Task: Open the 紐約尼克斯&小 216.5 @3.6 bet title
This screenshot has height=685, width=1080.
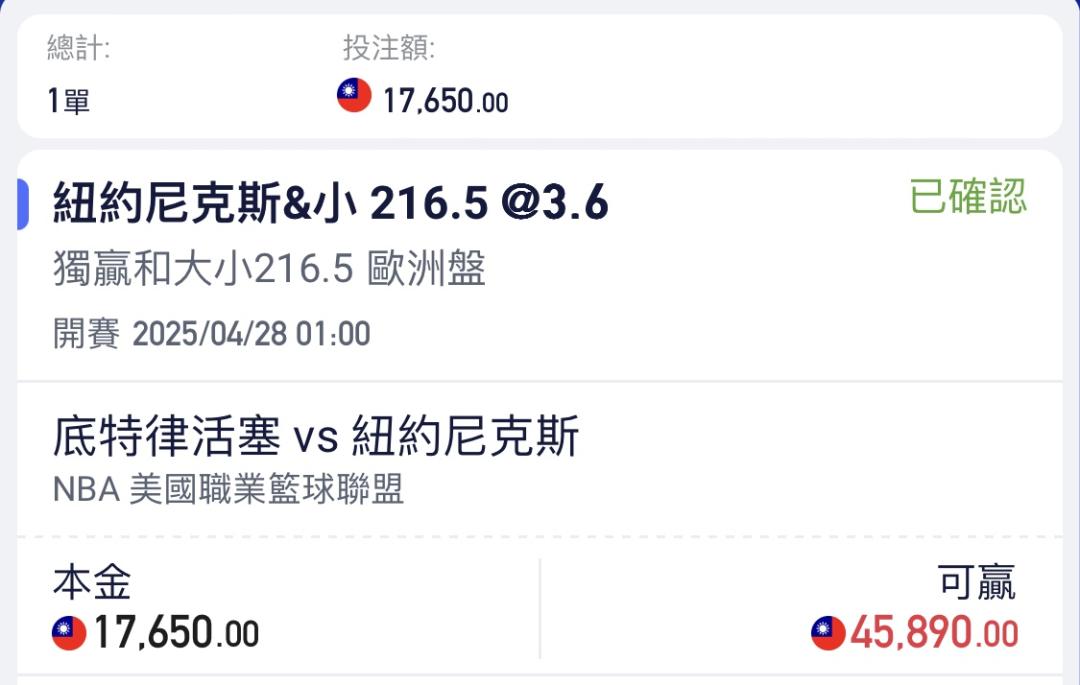Action: pyautogui.click(x=331, y=203)
